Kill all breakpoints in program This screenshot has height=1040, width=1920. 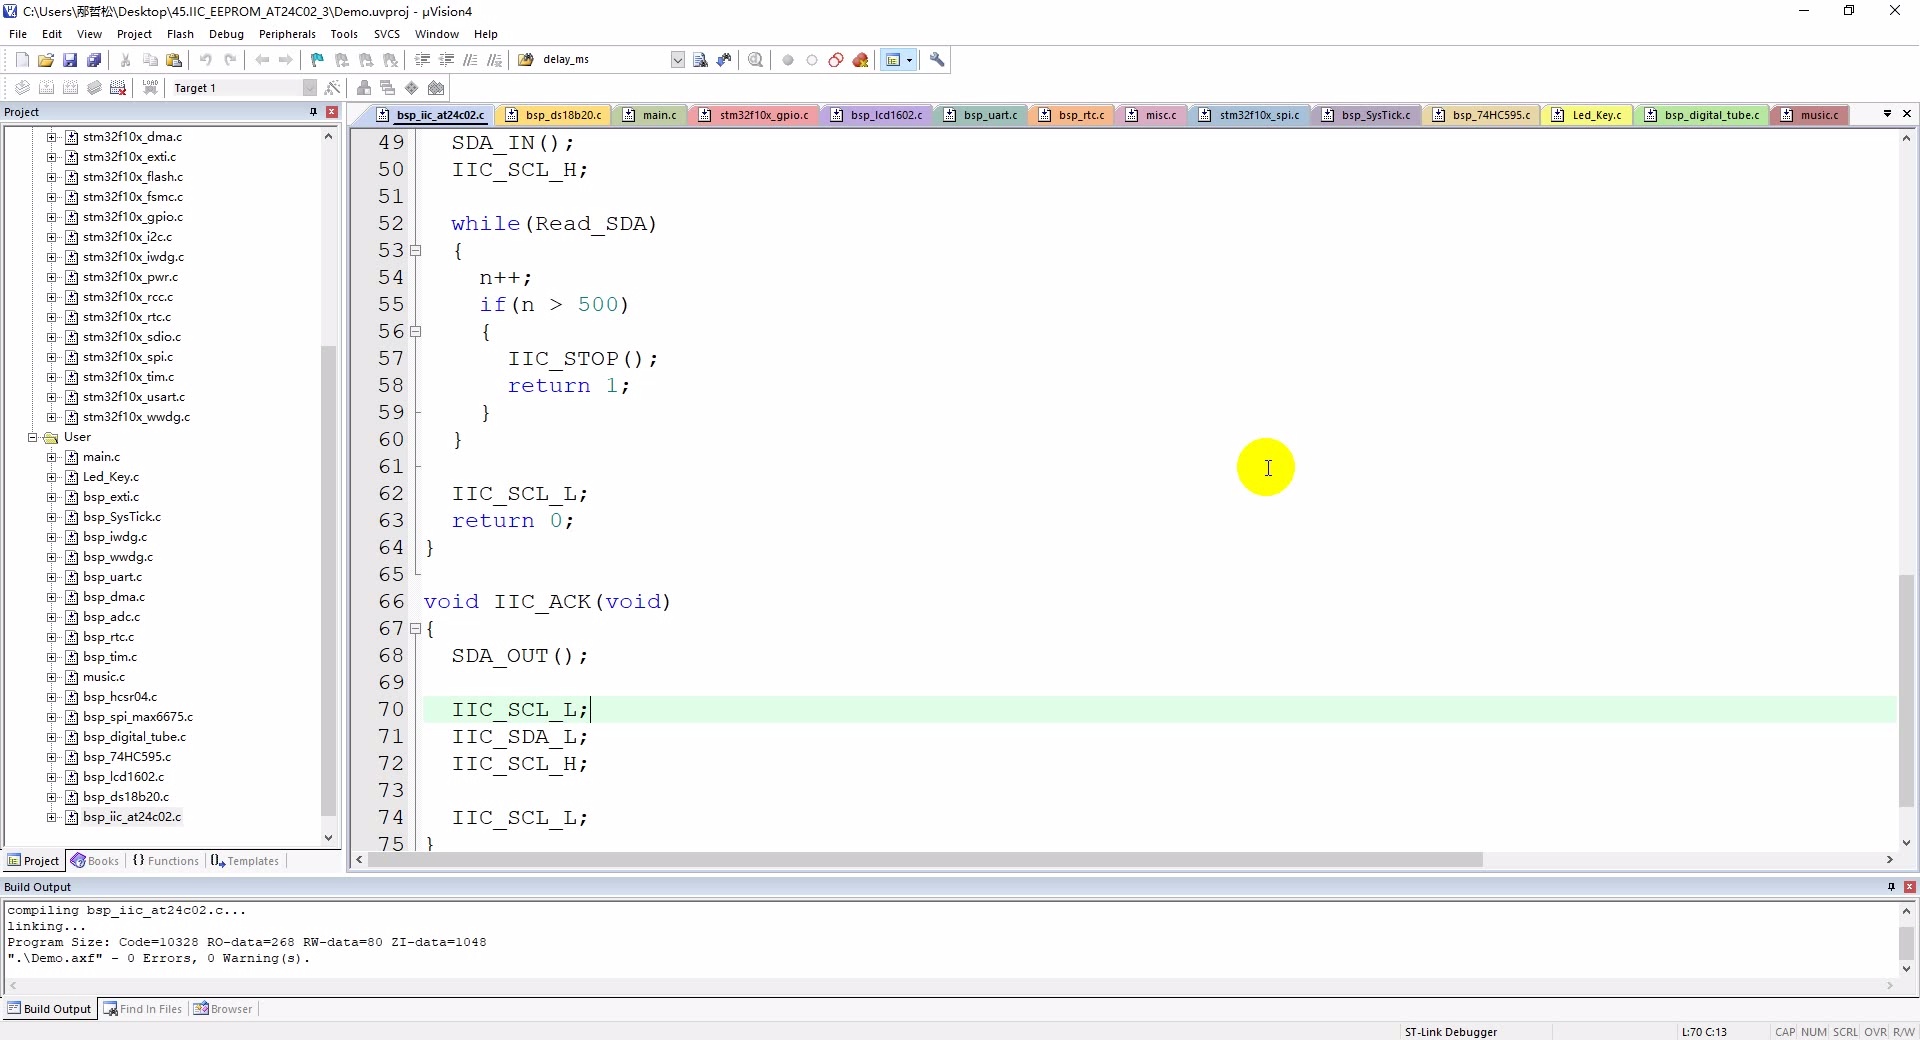click(x=862, y=60)
